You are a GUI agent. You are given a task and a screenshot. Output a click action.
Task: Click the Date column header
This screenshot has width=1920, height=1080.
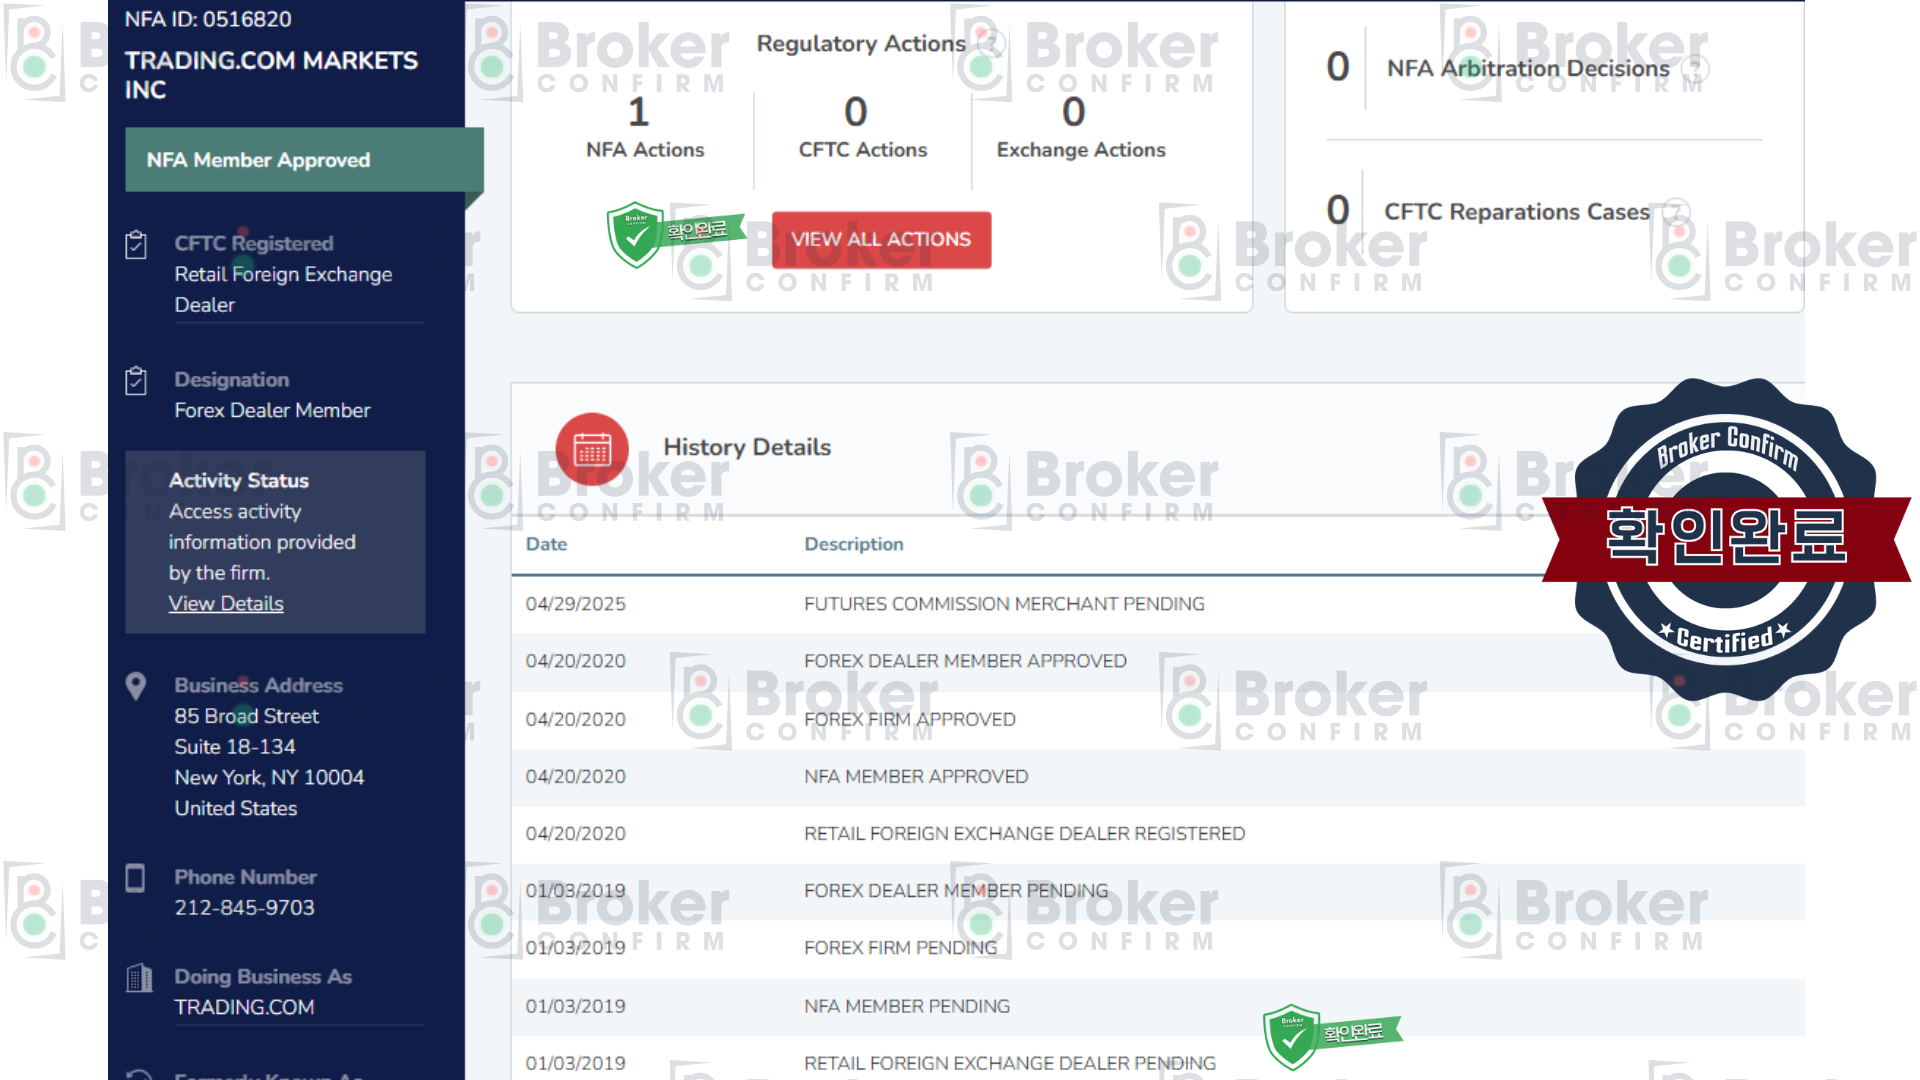coord(546,544)
